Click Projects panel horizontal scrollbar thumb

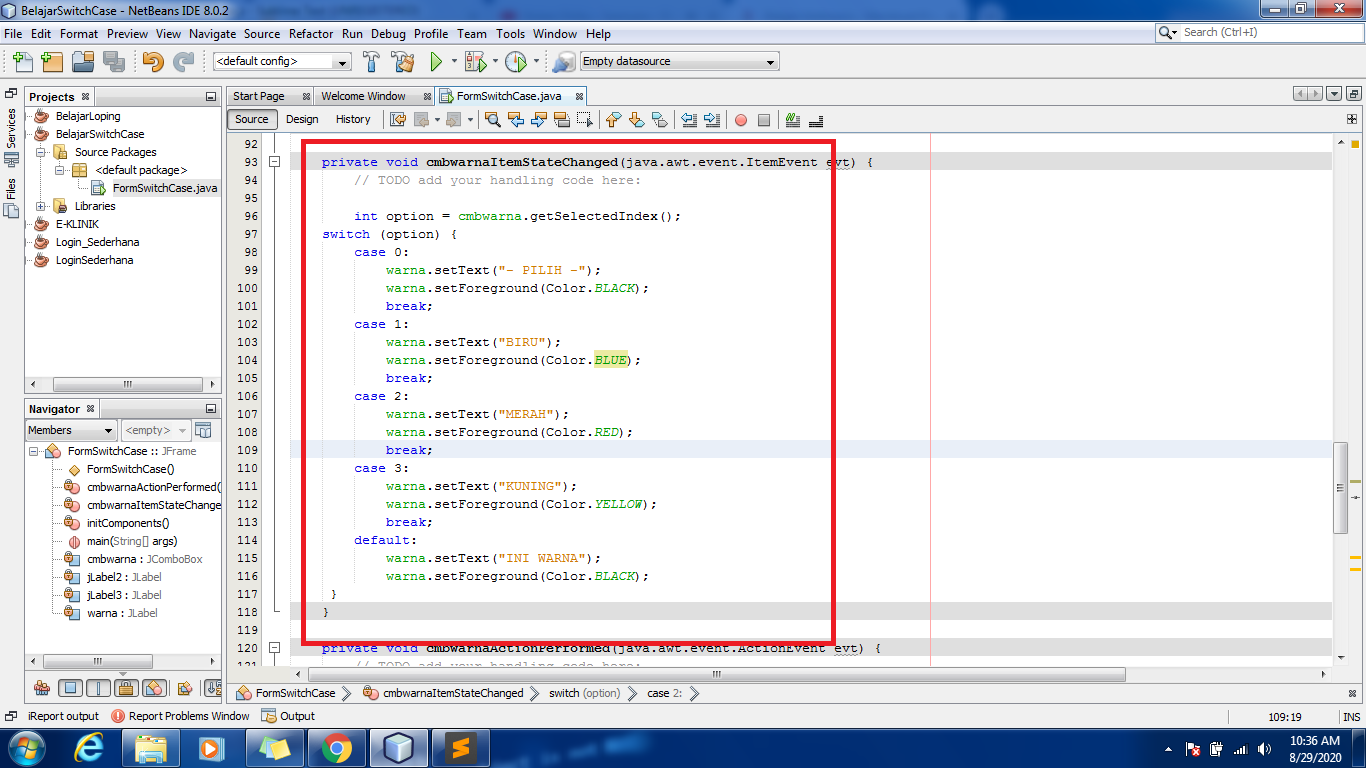coord(128,384)
